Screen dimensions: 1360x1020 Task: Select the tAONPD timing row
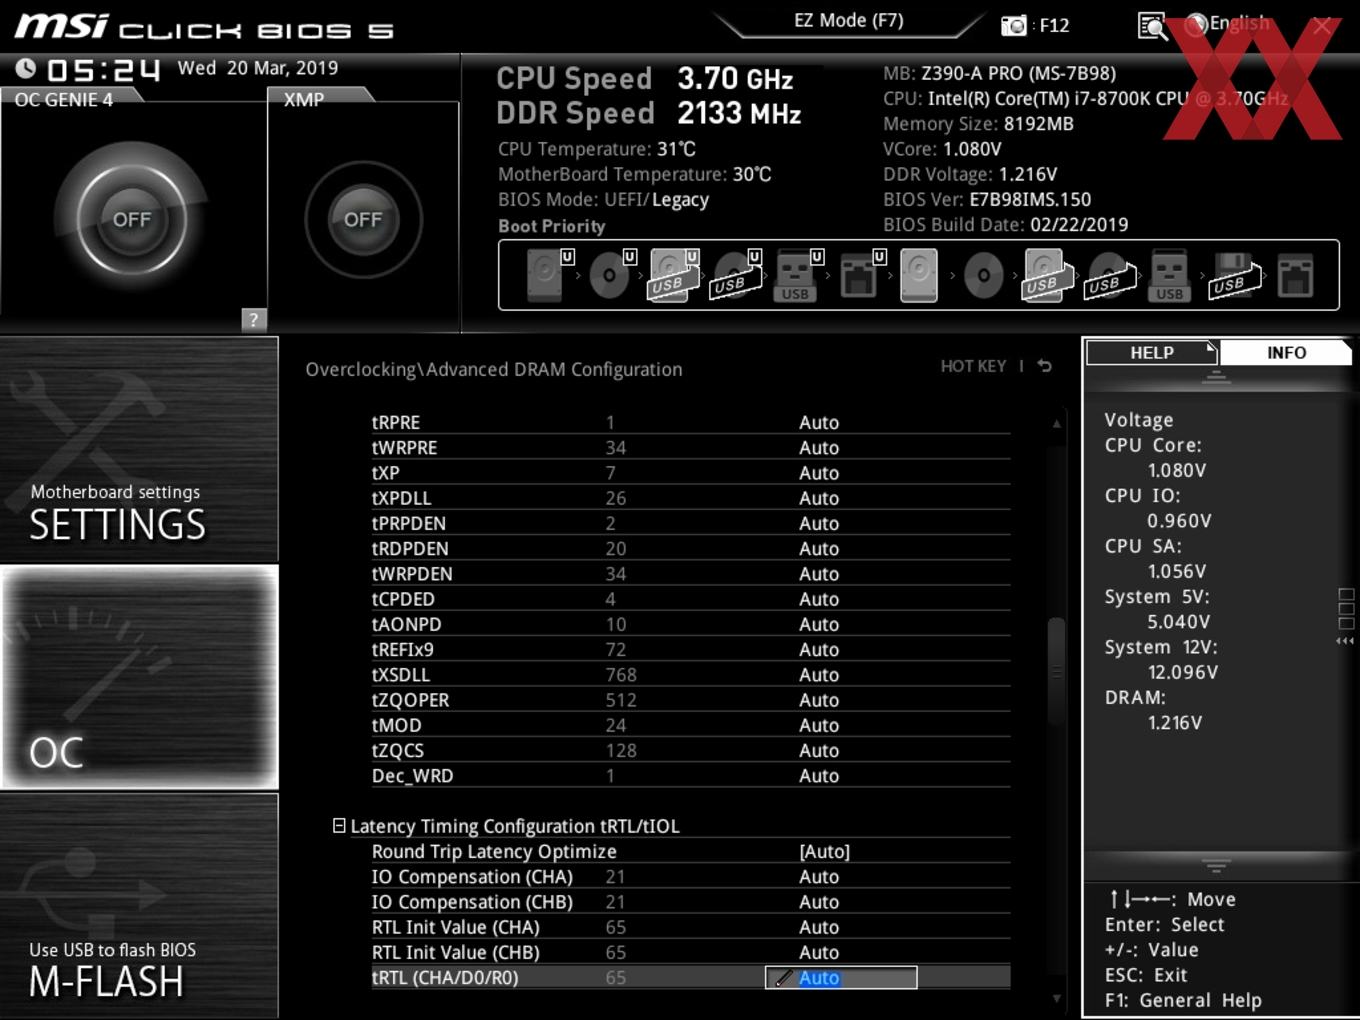pos(690,624)
